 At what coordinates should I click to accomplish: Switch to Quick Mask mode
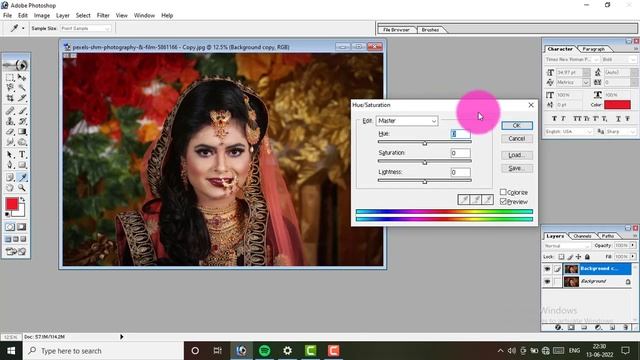click(22, 227)
